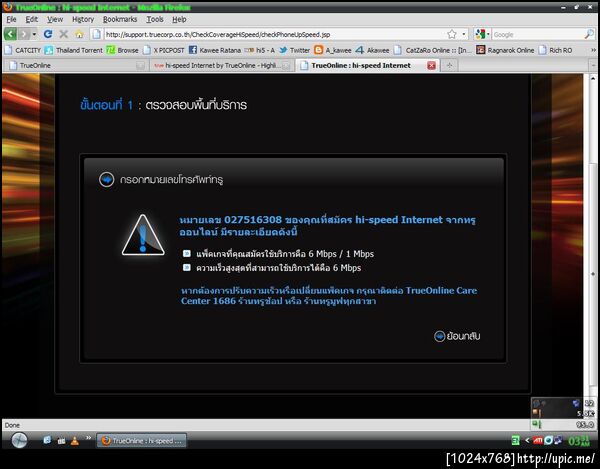600x469 pixels.
Task: Switch to the first TrueOnline tab
Action: 77,65
